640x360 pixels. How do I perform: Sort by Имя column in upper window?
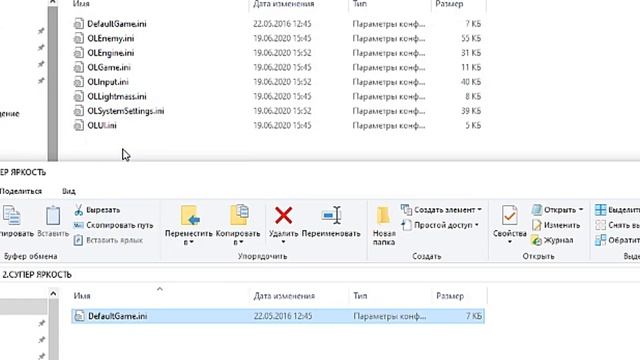(x=81, y=4)
